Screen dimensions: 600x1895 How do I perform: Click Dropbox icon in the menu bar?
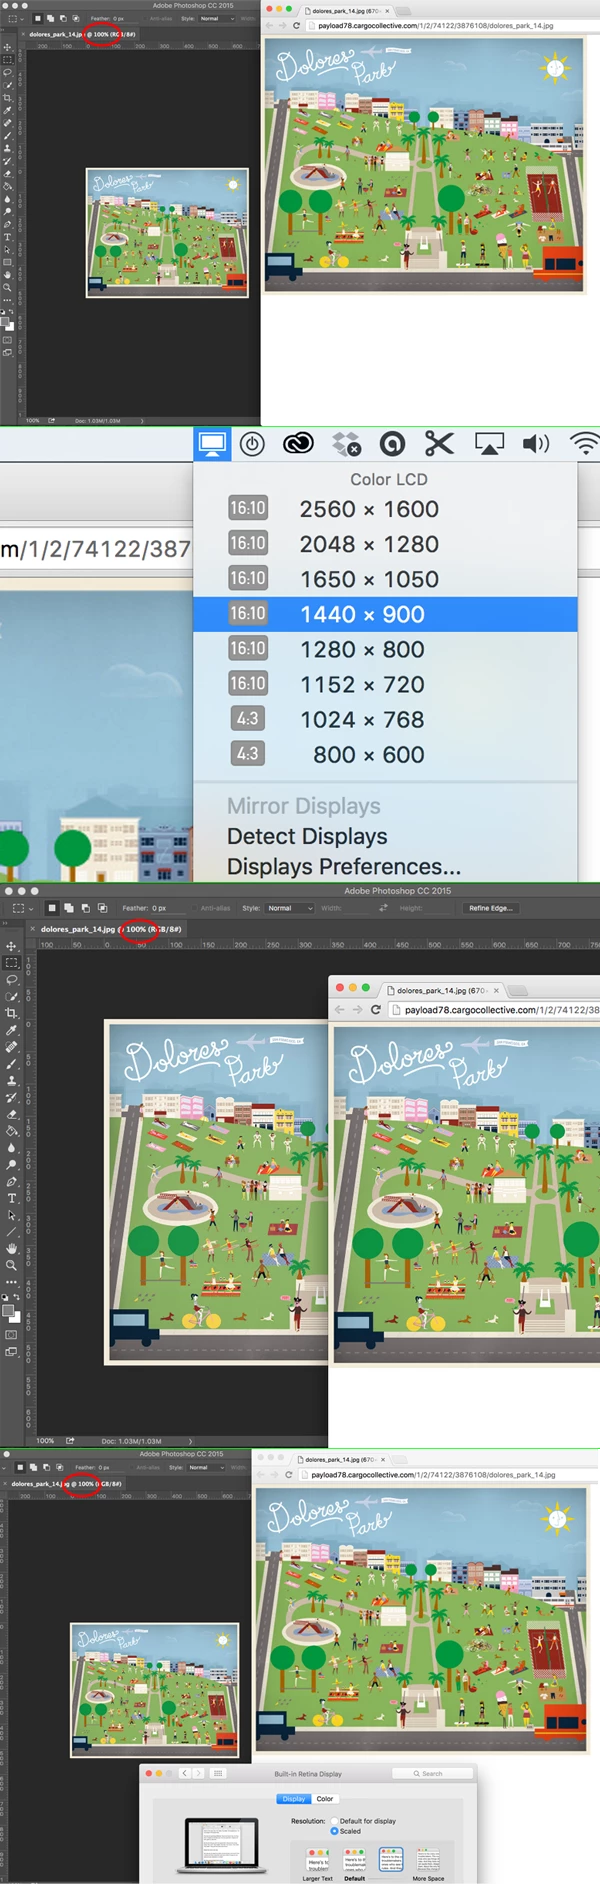coord(346,444)
